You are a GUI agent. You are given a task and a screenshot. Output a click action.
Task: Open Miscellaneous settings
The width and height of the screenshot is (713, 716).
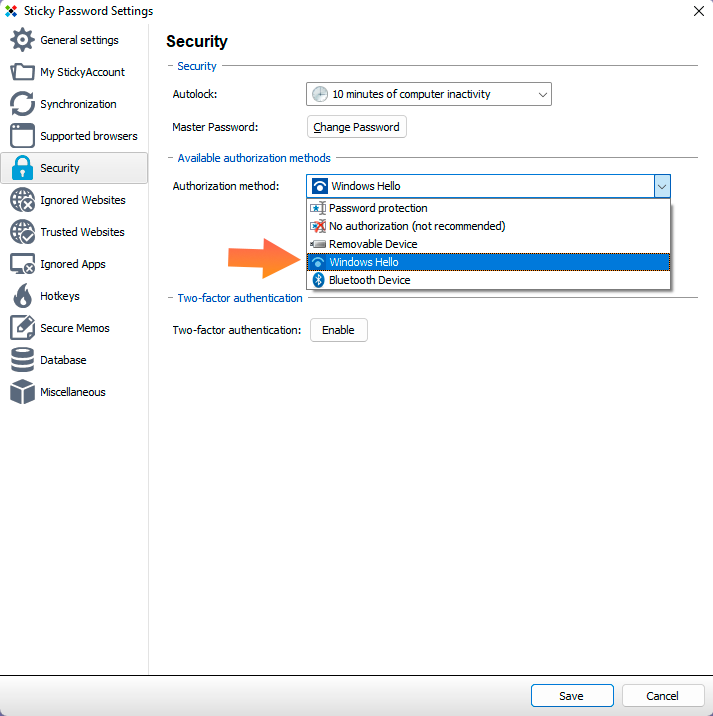(73, 392)
